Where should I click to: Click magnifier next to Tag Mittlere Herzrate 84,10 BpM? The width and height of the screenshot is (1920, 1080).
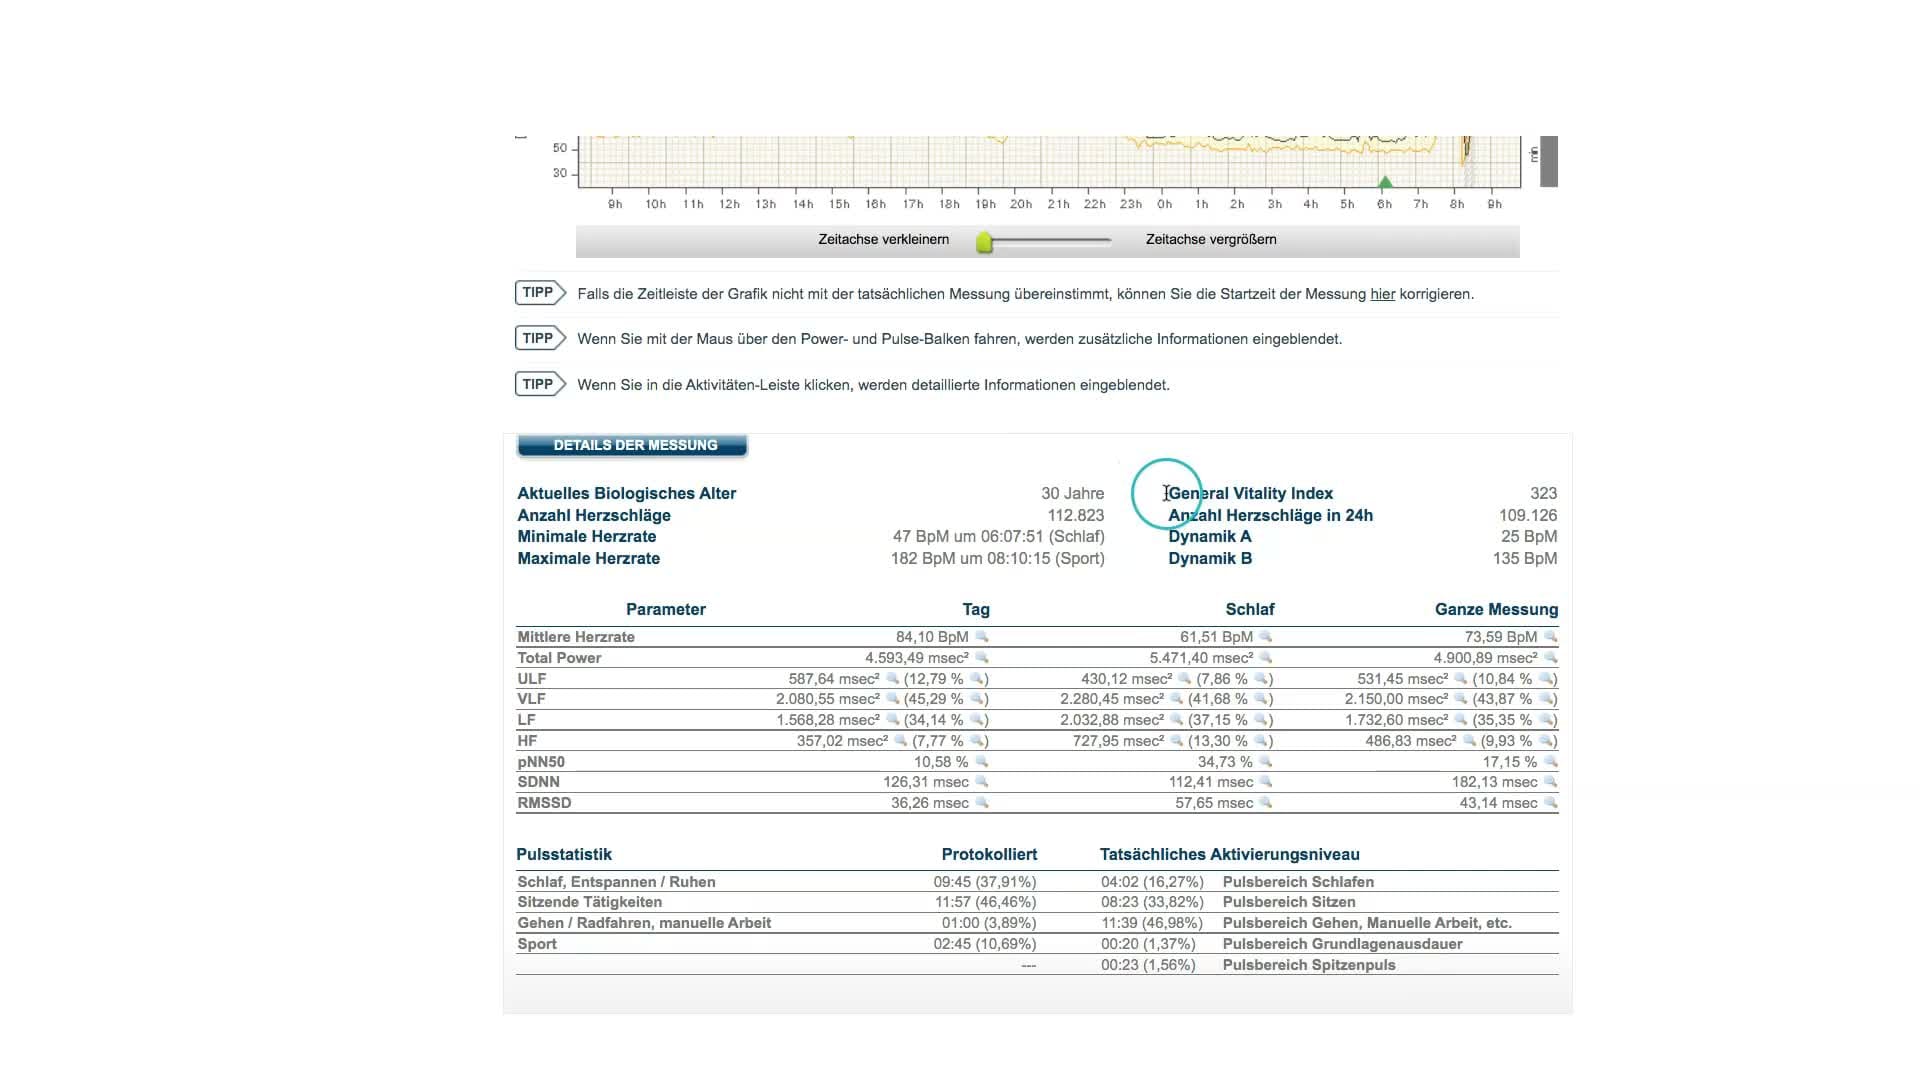coord(982,637)
